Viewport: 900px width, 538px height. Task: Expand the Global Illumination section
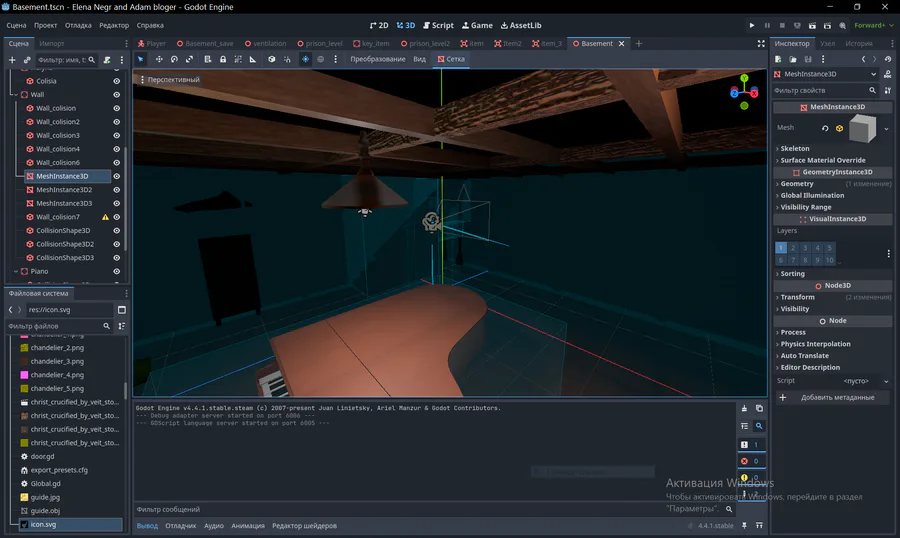tap(812, 195)
